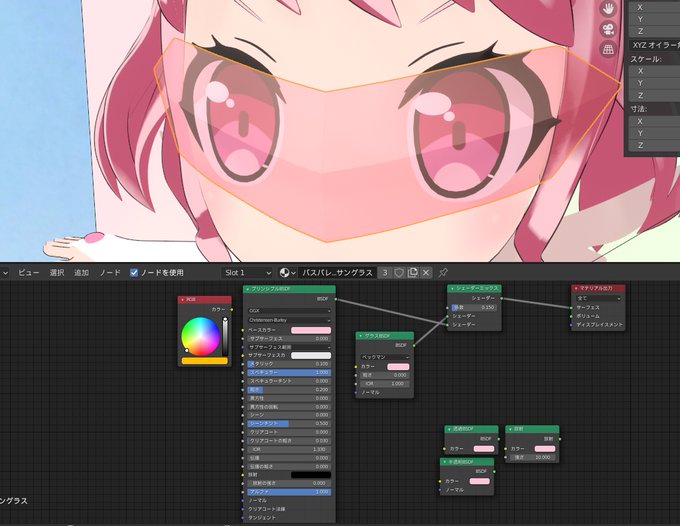
Task: Collapse the Glass BSDF node
Action: click(x=360, y=336)
